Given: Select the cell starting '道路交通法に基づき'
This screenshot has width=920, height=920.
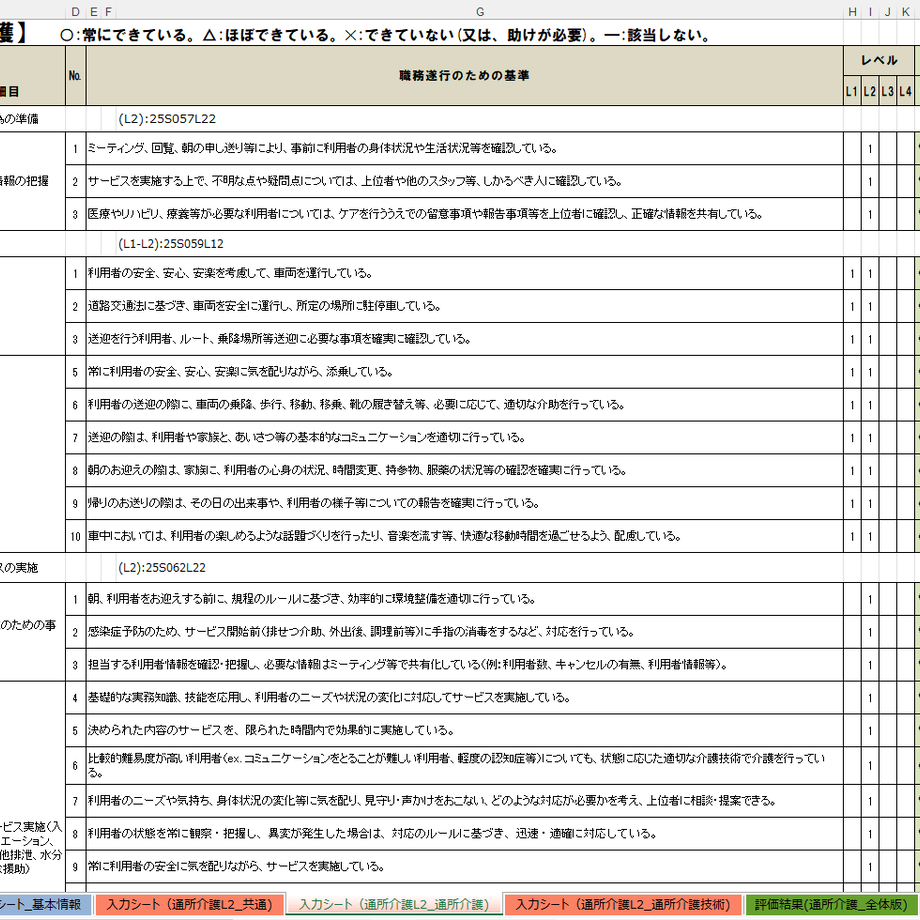Looking at the screenshot, I should click(x=465, y=306).
